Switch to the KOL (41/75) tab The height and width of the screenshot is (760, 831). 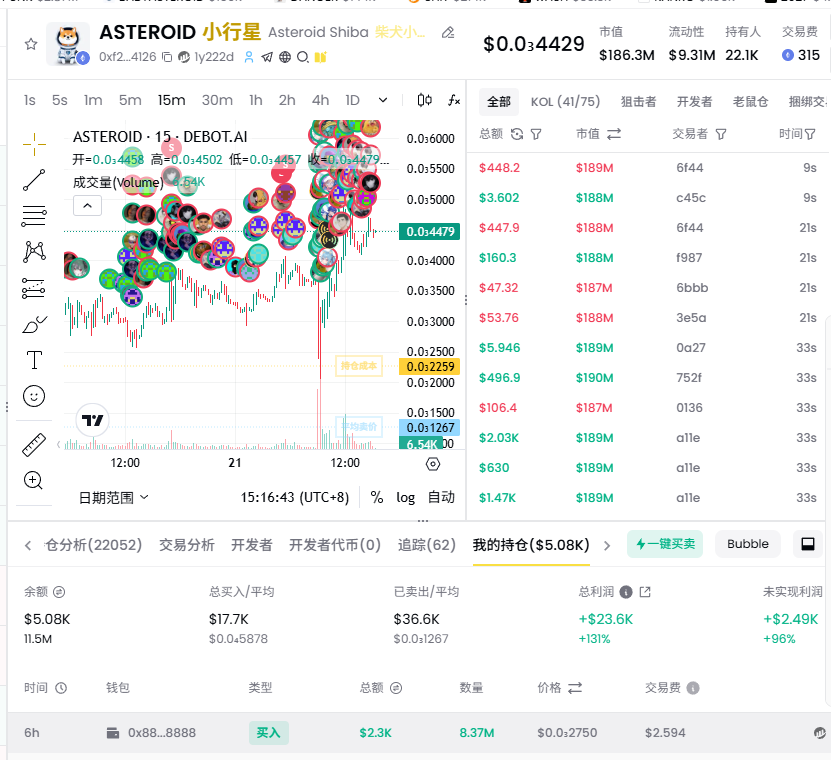565,102
